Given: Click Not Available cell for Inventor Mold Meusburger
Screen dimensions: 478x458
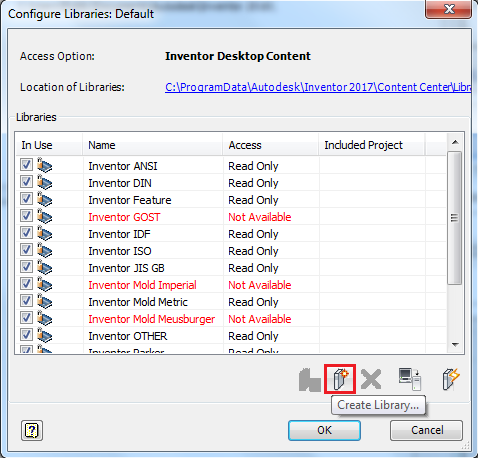Looking at the screenshot, I should coord(260,319).
